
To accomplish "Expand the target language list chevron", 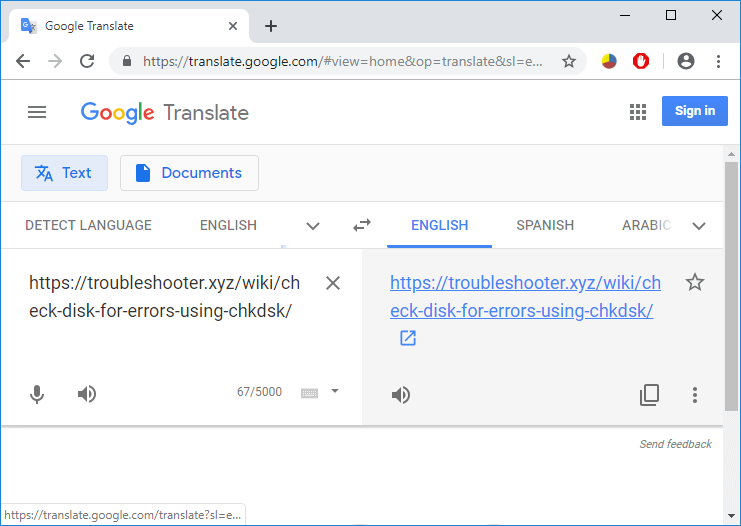I will click(699, 226).
